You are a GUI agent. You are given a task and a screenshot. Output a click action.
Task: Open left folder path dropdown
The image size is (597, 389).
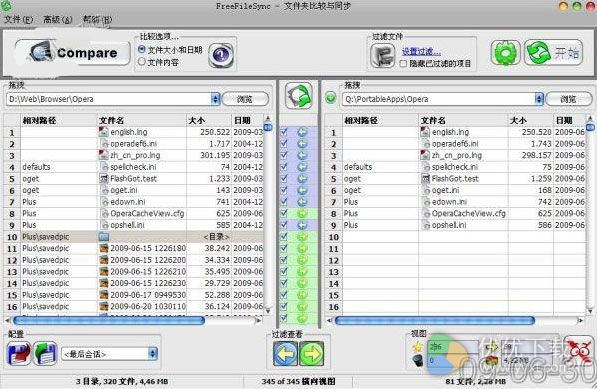[215, 99]
